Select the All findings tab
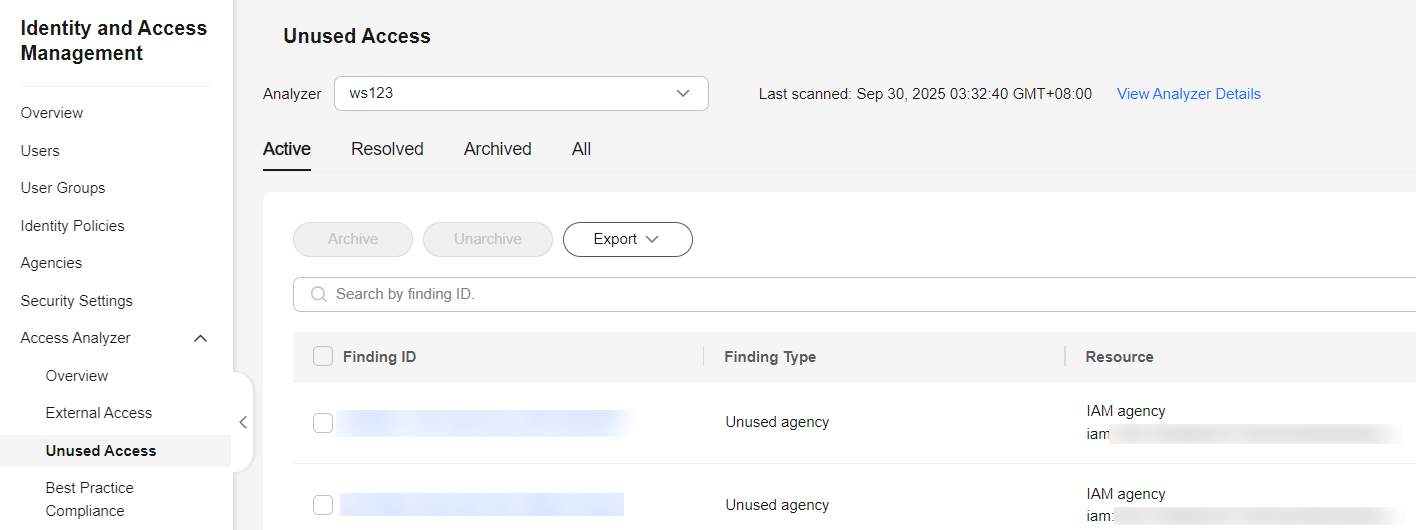The height and width of the screenshot is (530, 1416). click(x=581, y=149)
